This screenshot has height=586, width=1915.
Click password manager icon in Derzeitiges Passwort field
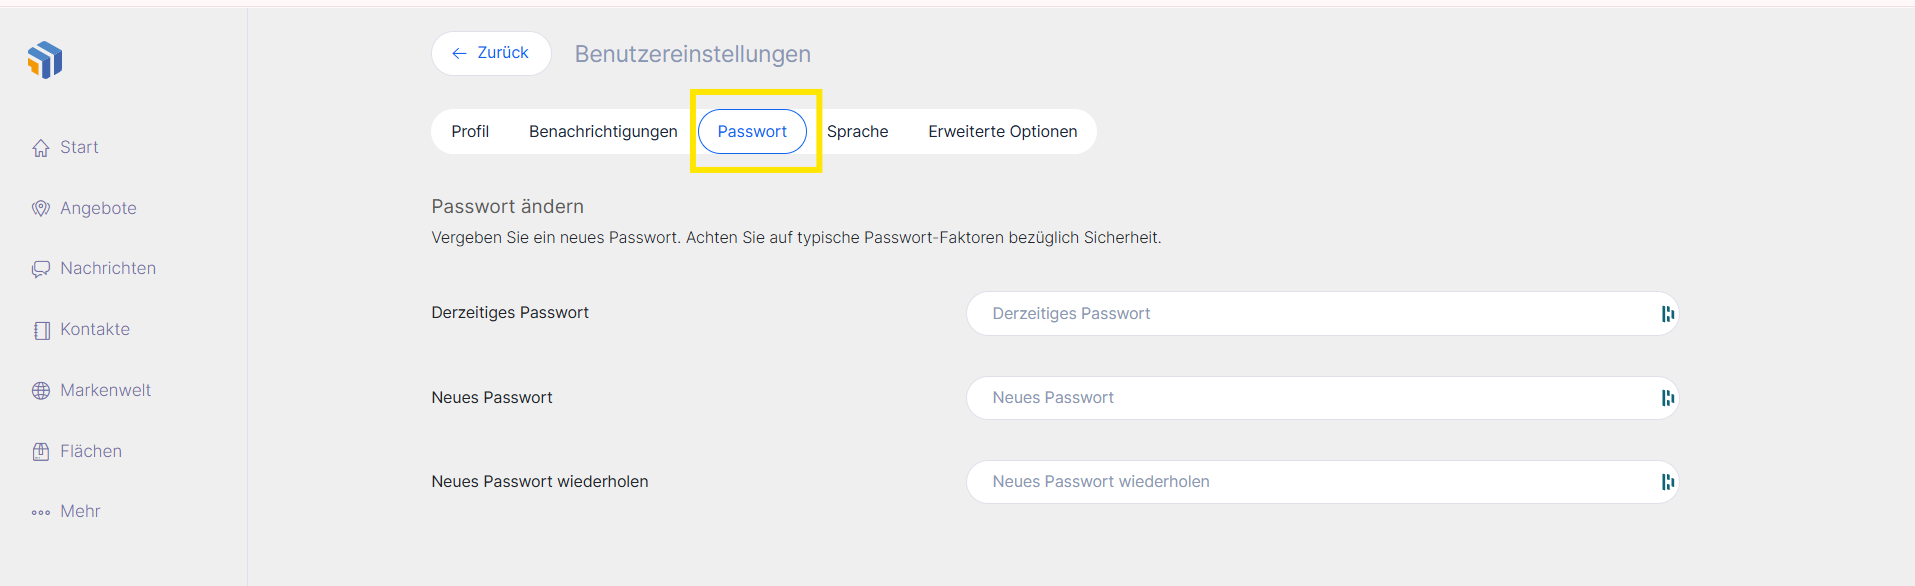[x=1667, y=314]
